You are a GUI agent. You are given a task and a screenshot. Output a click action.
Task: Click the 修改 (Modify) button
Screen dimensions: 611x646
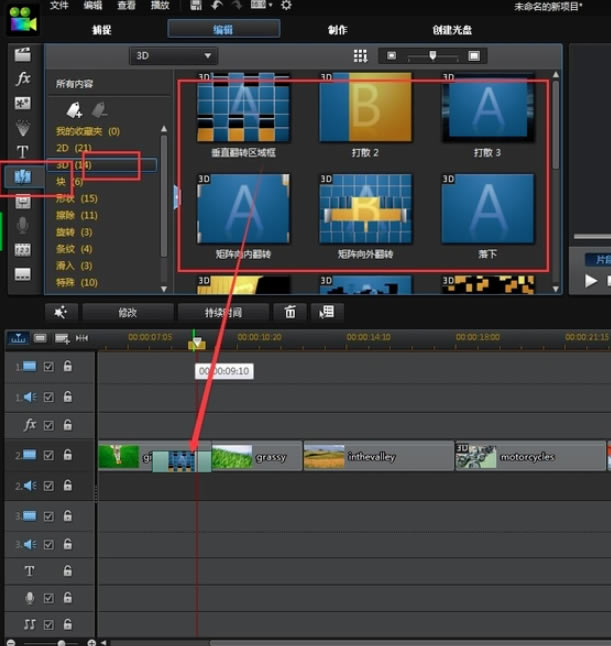[127, 312]
